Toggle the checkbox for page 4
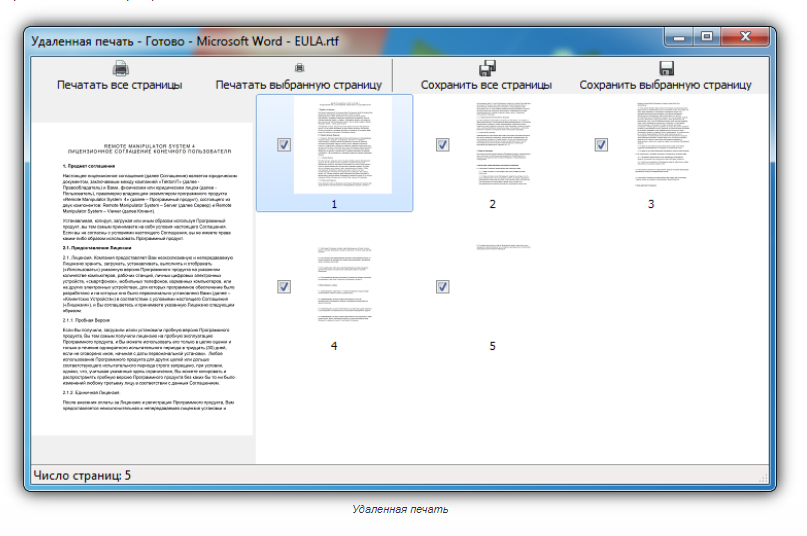Viewport: 807px width, 536px height. [x=284, y=286]
